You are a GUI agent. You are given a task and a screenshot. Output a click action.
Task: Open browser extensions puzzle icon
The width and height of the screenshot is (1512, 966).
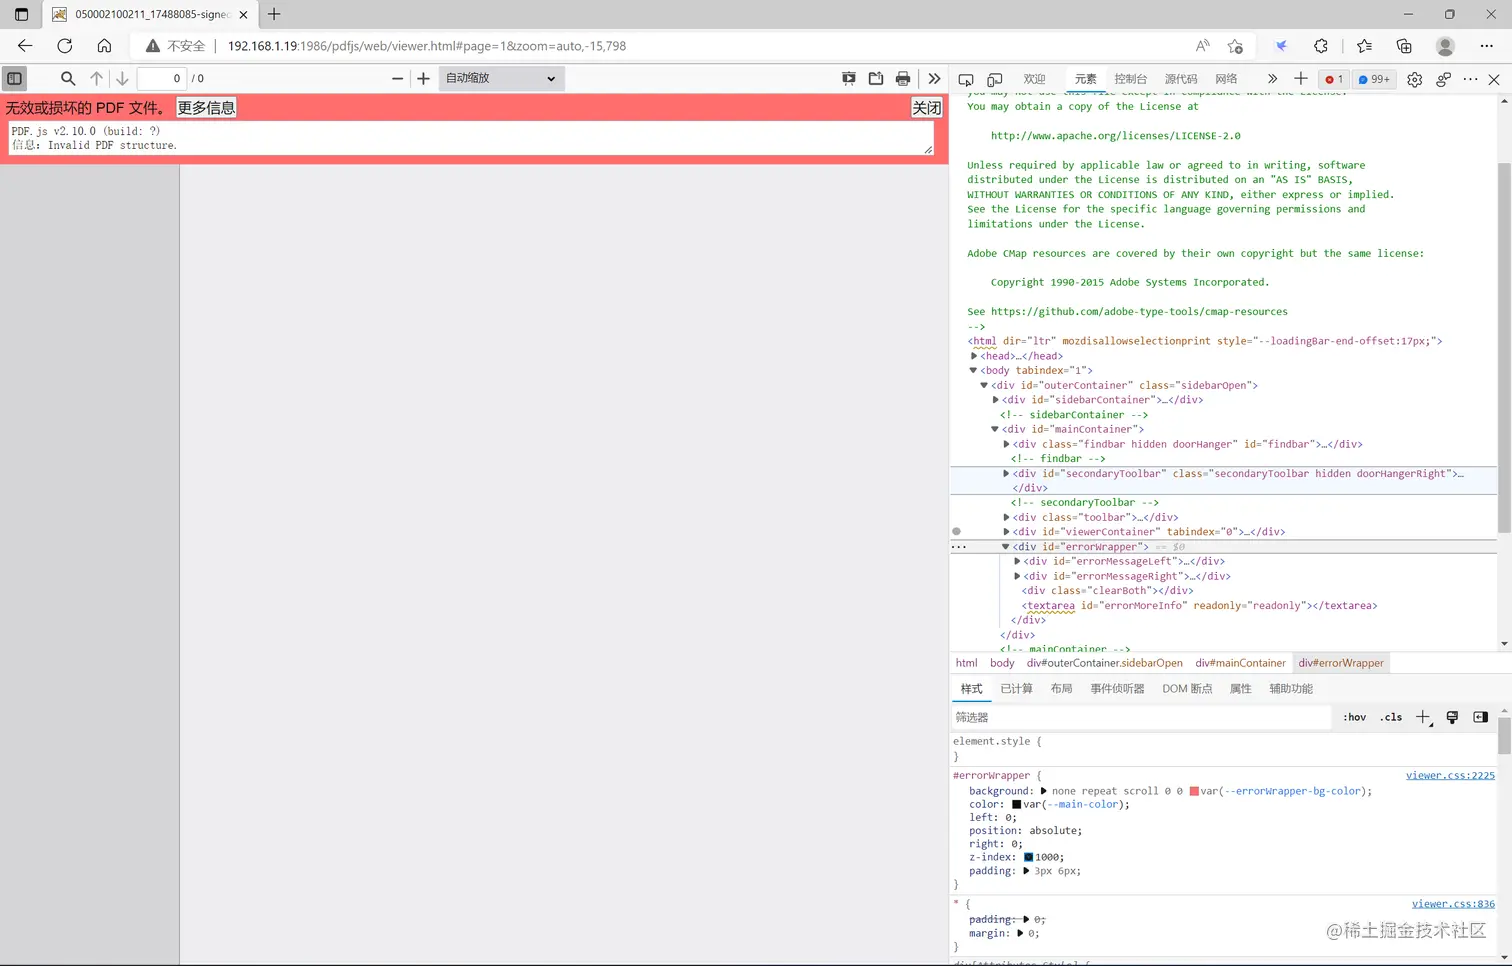(1321, 46)
